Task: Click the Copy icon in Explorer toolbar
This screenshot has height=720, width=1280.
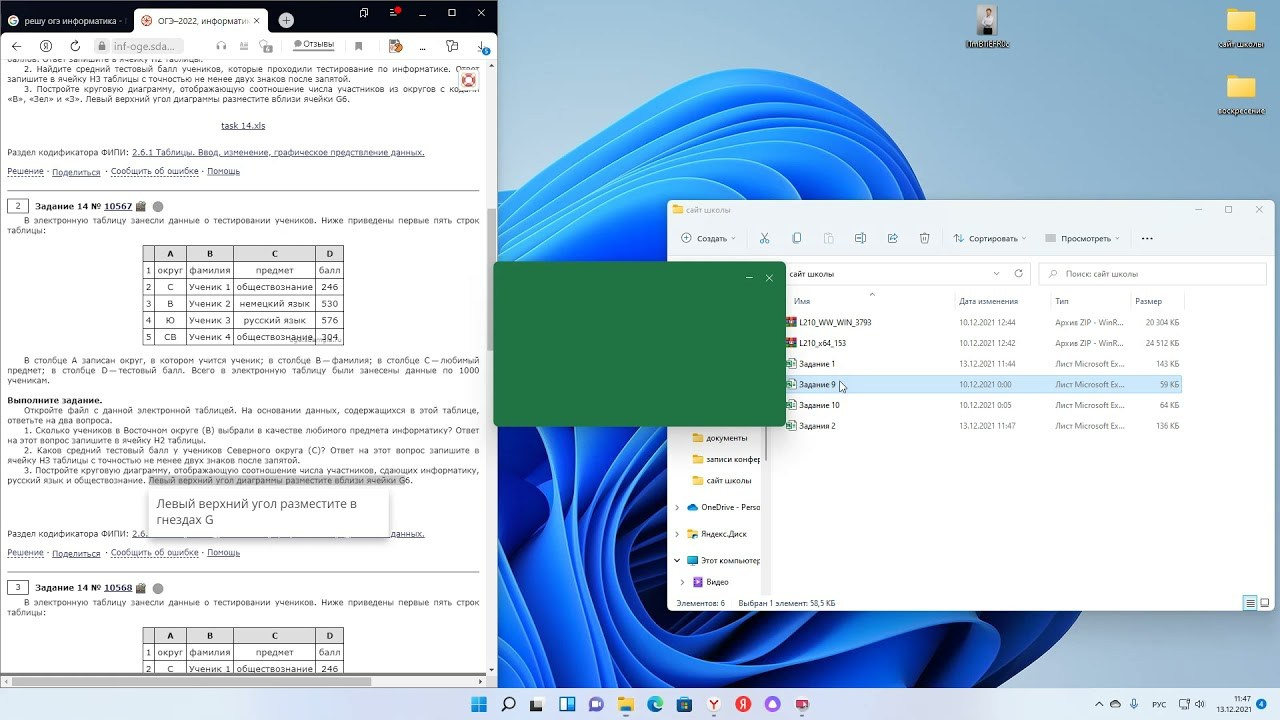Action: (796, 239)
